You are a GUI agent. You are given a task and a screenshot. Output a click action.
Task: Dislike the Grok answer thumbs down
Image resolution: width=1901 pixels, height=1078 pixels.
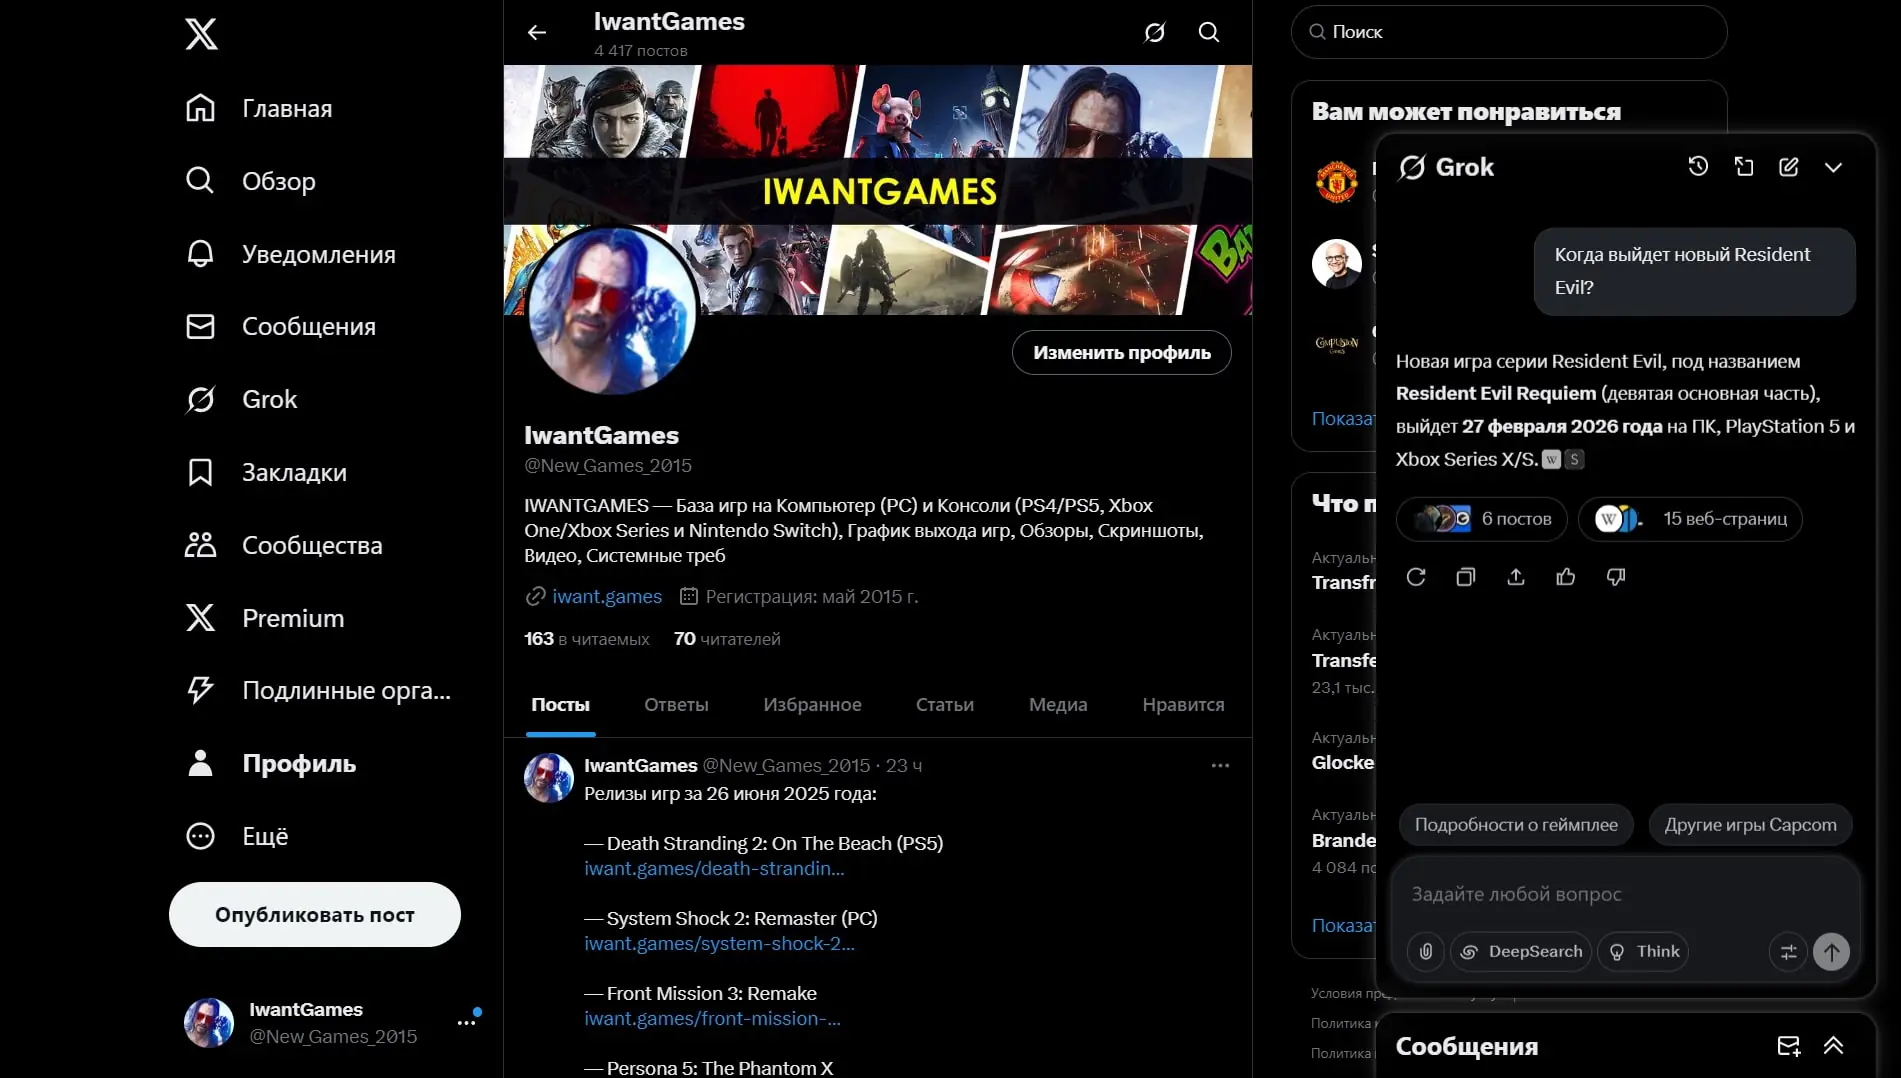pos(1616,577)
